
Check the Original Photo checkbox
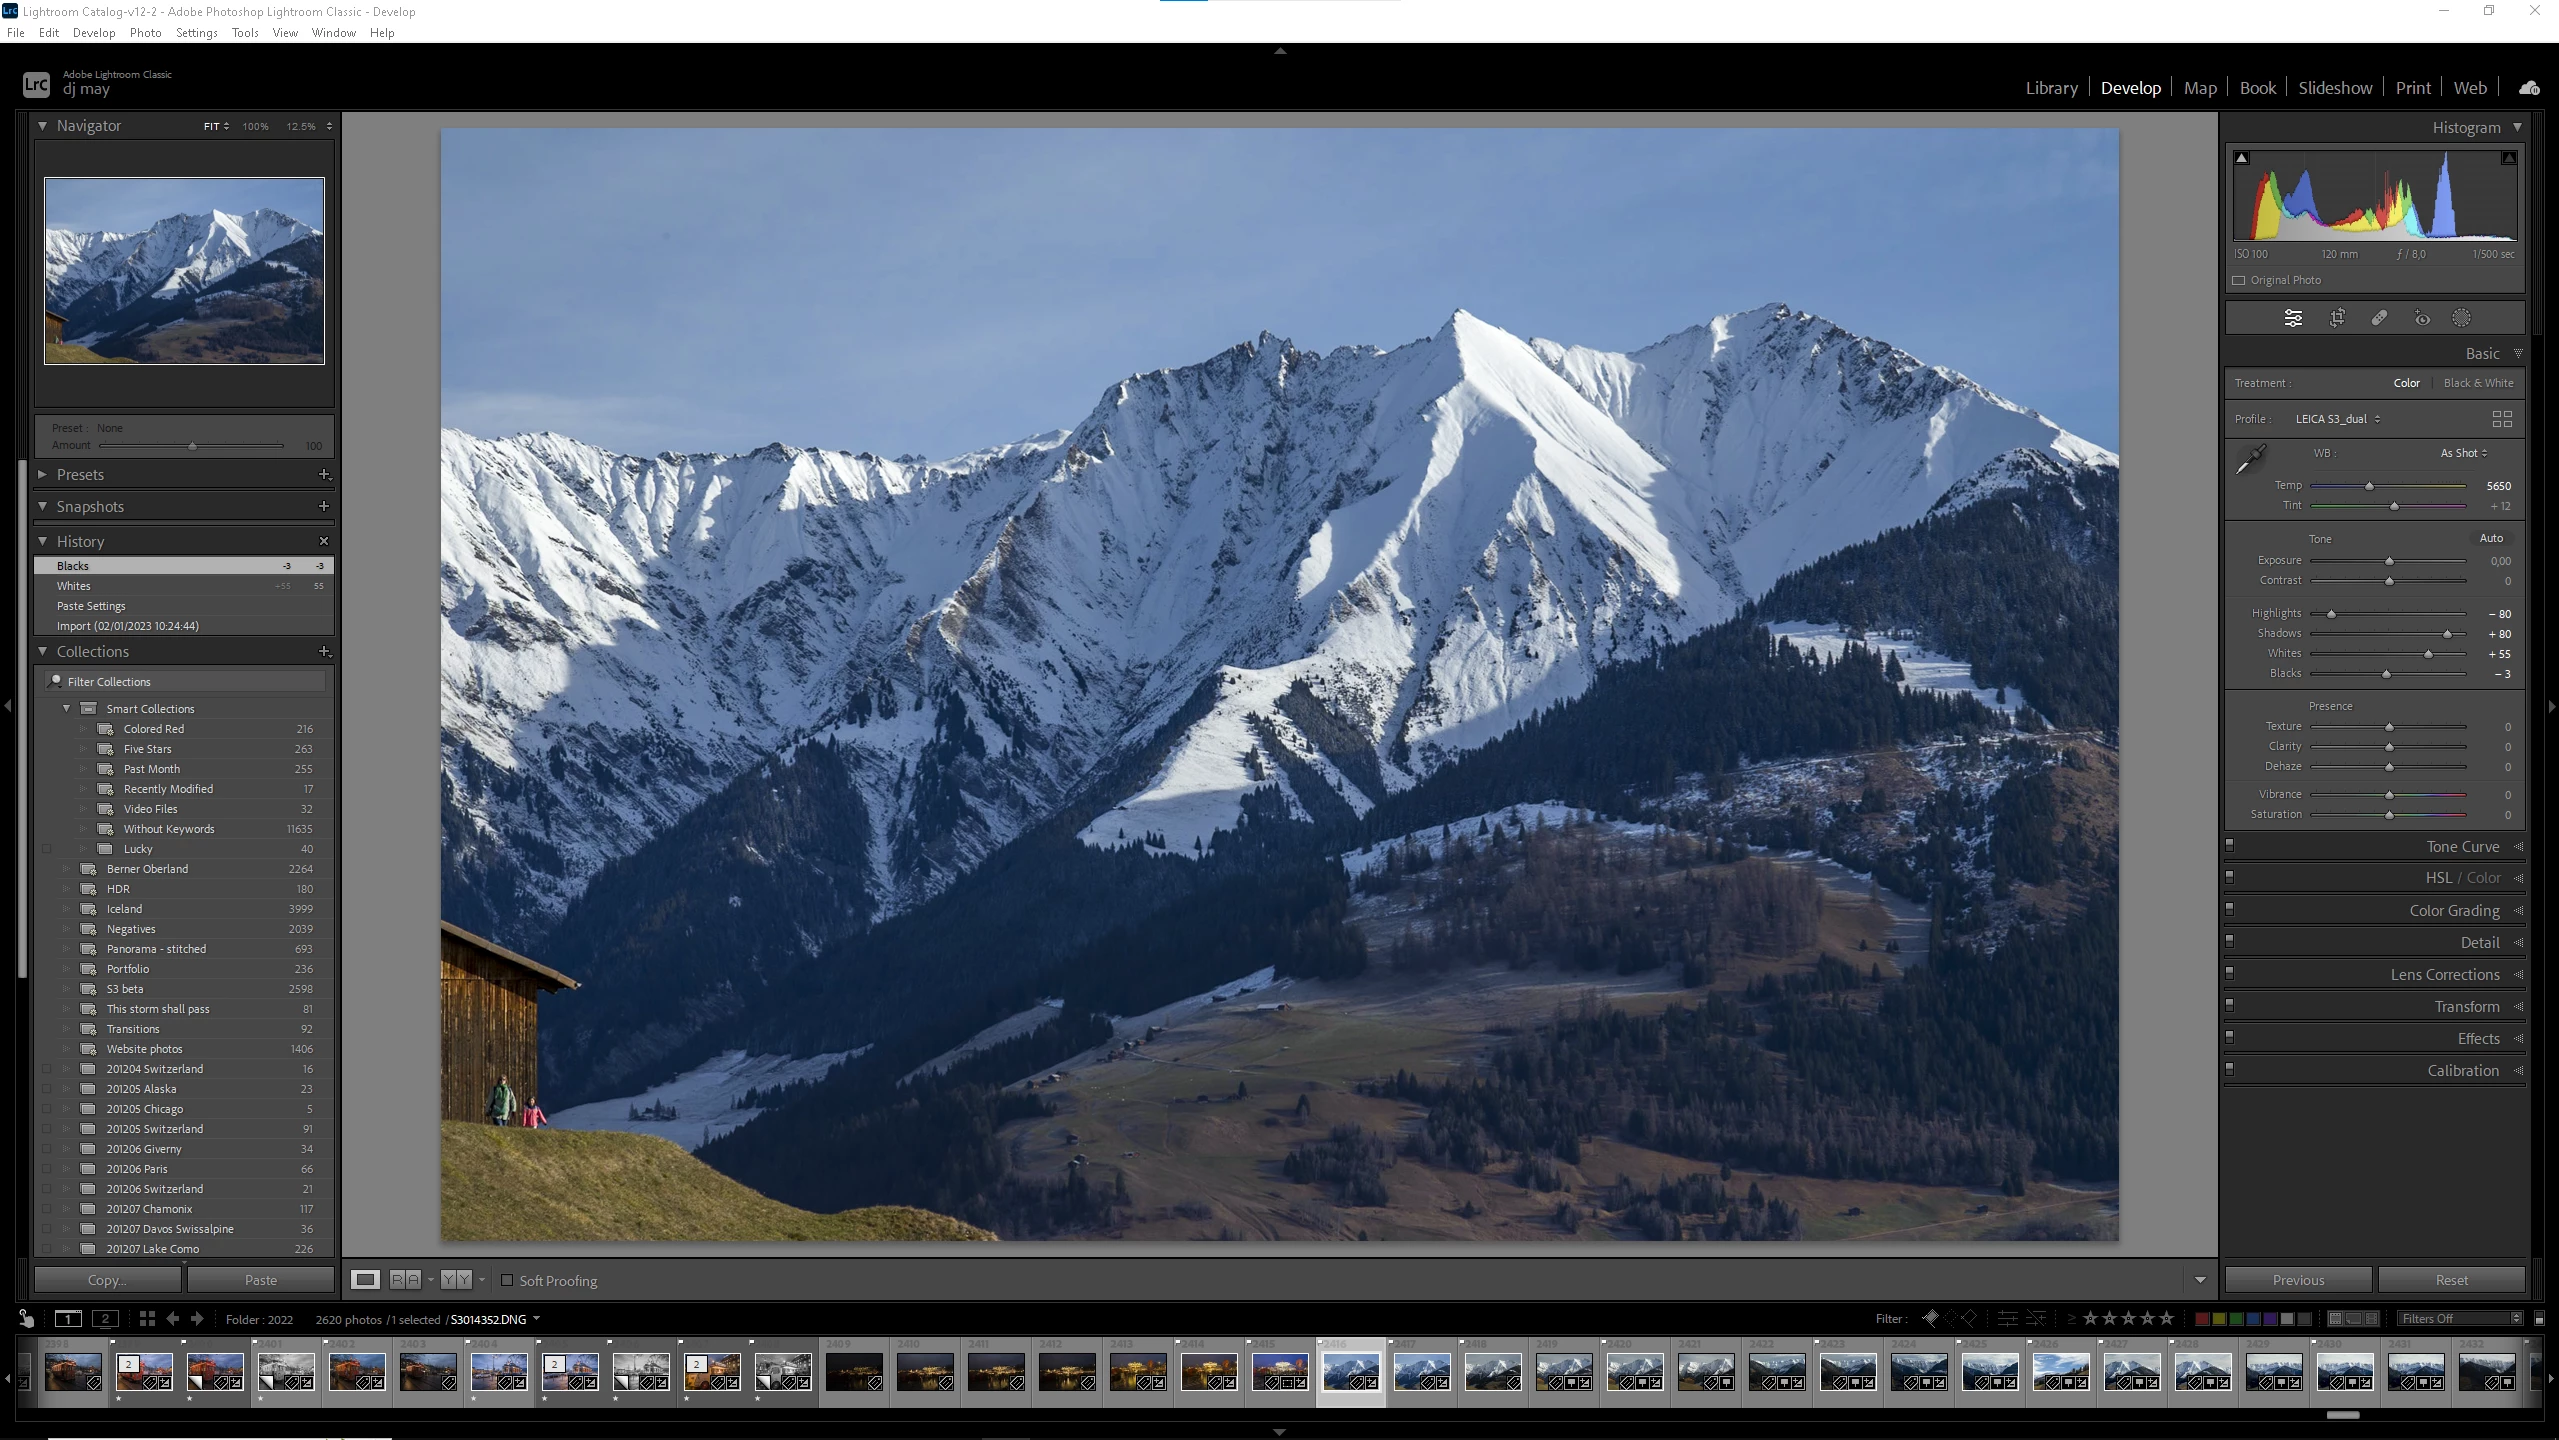pyautogui.click(x=2239, y=280)
